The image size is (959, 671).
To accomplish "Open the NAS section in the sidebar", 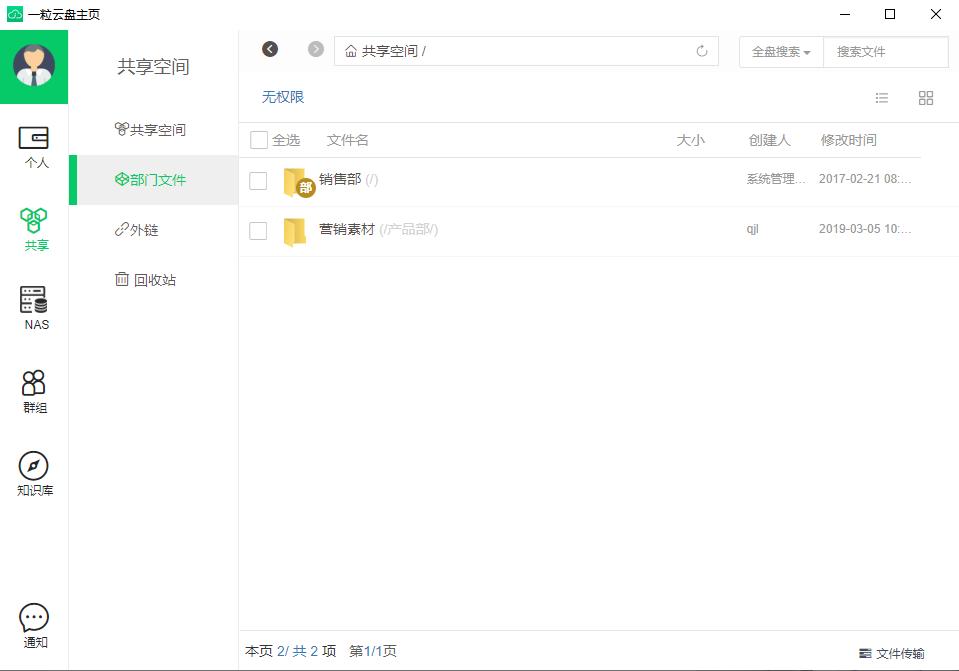I will 34,307.
